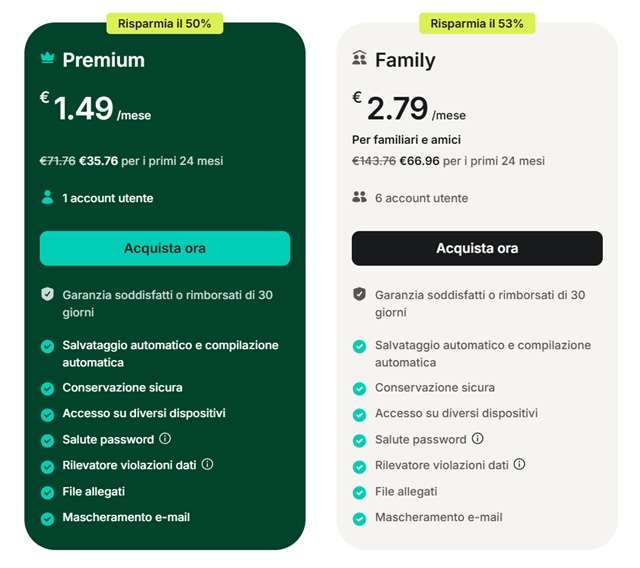The width and height of the screenshot is (640, 568).
Task: Click the Risparmia il 53% badge
Action: click(477, 23)
